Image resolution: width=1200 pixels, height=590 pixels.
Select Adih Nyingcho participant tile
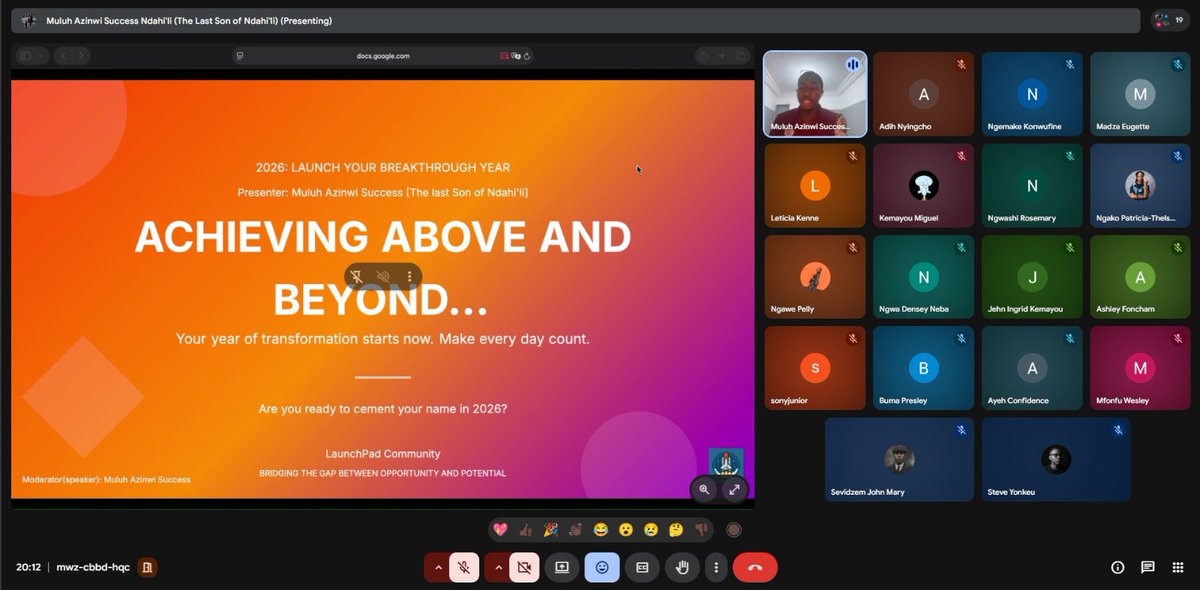pyautogui.click(x=924, y=93)
